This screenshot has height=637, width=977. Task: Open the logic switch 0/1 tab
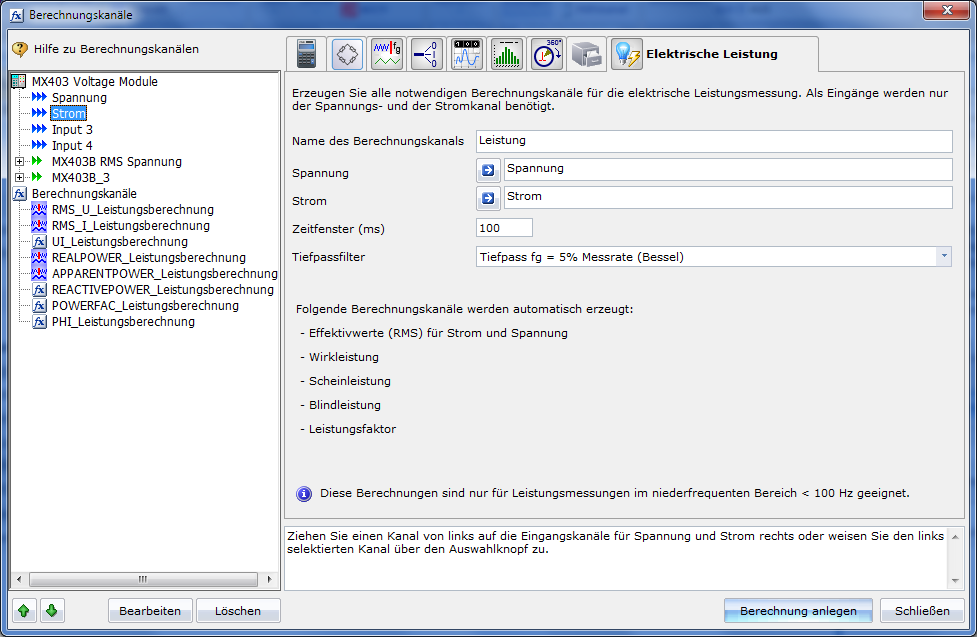click(x=427, y=54)
